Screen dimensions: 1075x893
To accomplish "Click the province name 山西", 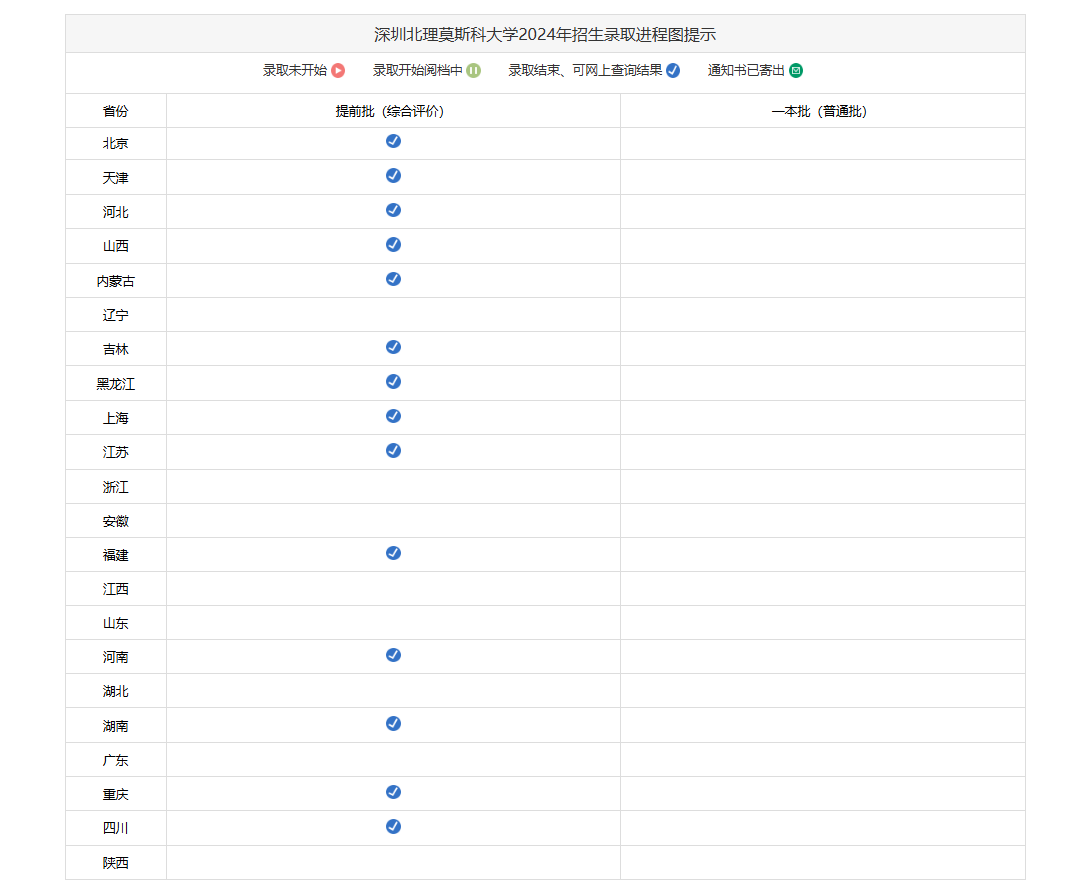I will pyautogui.click(x=116, y=246).
